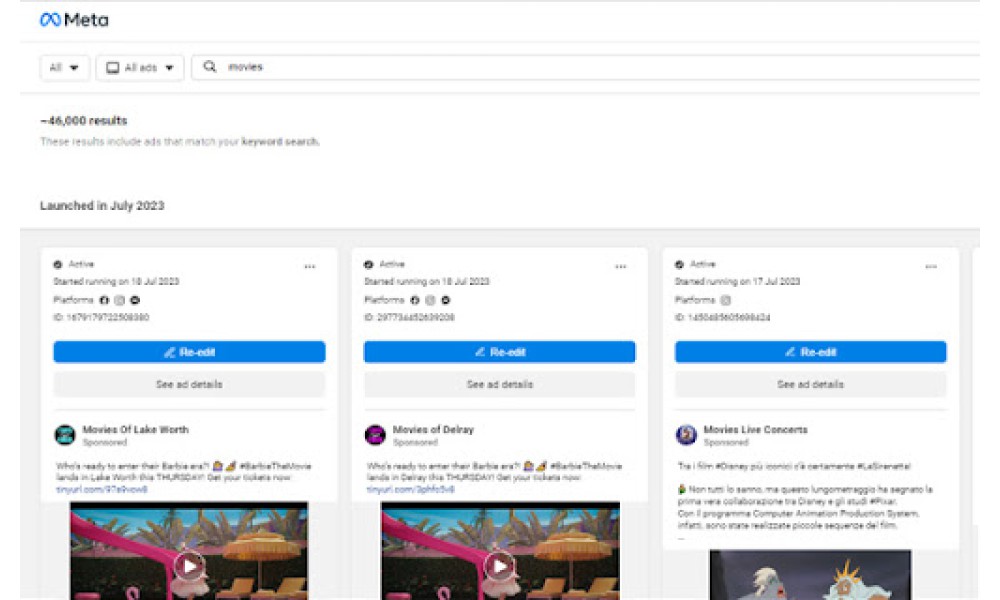This screenshot has width=1000, height=600.
Task: Click ad ID on Delray ad
Action: pyautogui.click(x=409, y=318)
